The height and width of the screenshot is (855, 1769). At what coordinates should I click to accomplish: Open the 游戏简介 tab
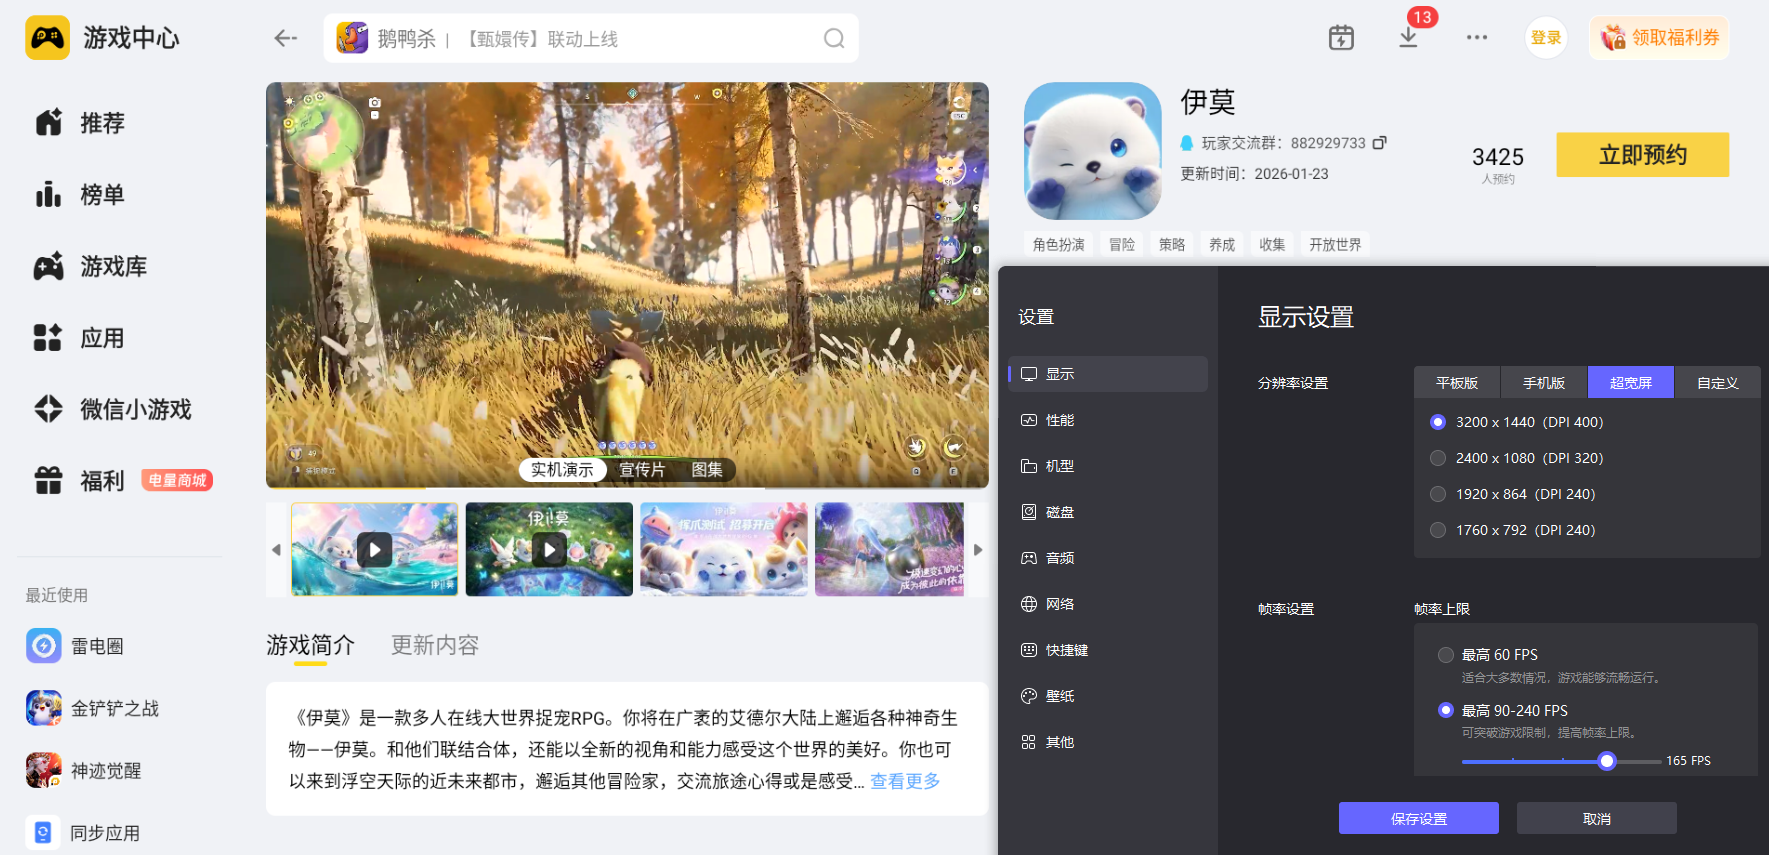click(310, 646)
